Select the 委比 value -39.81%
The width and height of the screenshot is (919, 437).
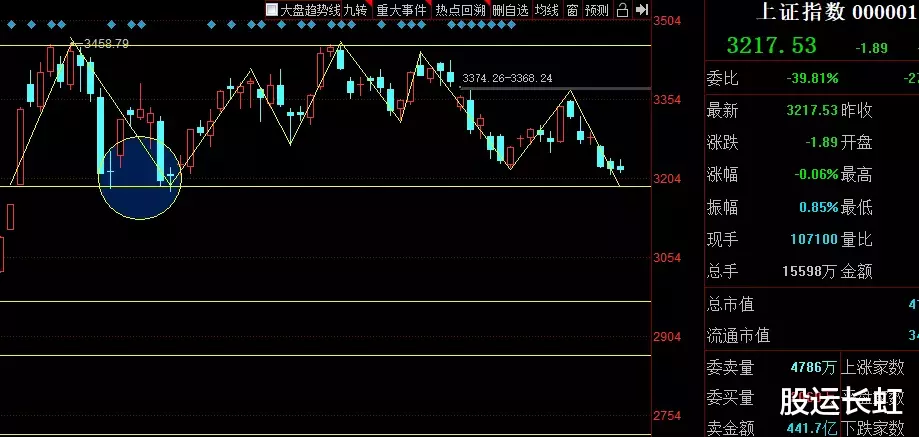812,78
